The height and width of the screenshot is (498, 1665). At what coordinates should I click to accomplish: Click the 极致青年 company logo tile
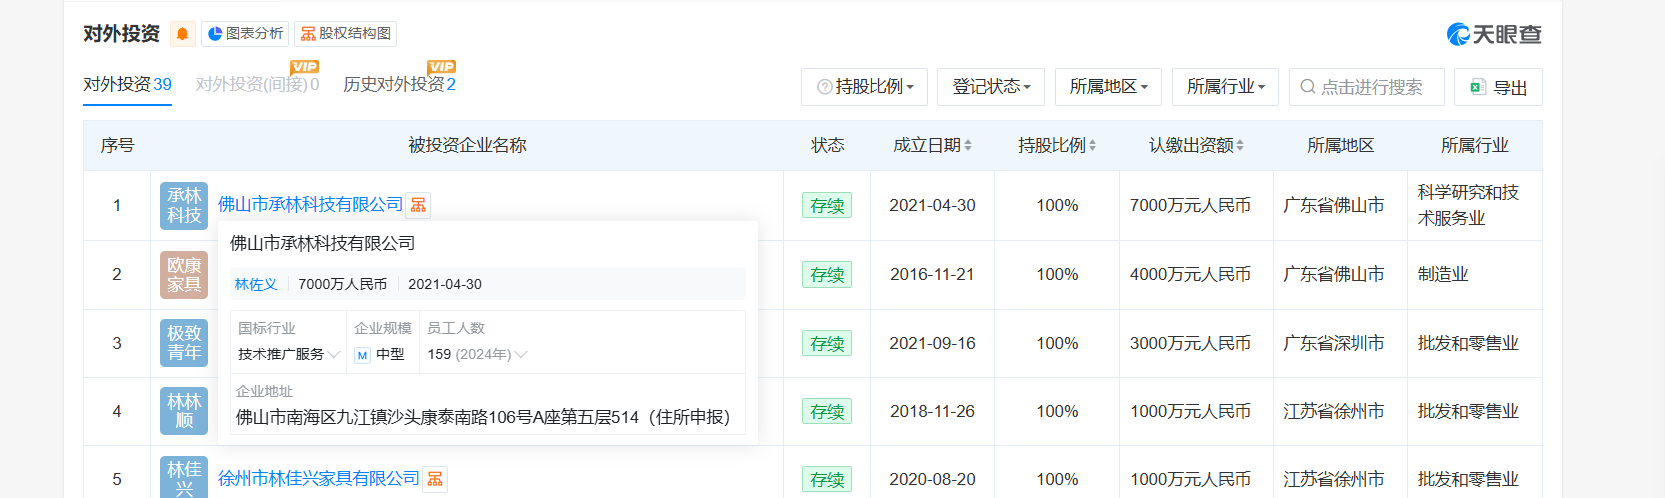pyautogui.click(x=184, y=343)
